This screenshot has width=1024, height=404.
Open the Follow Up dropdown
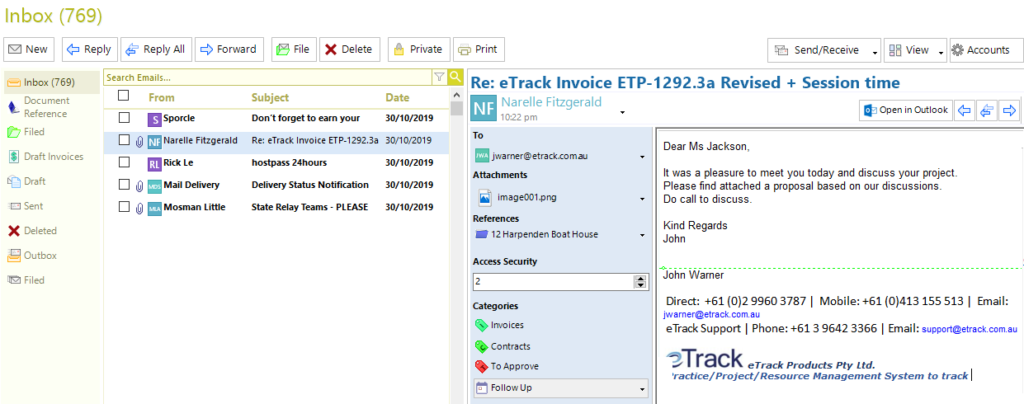point(561,388)
